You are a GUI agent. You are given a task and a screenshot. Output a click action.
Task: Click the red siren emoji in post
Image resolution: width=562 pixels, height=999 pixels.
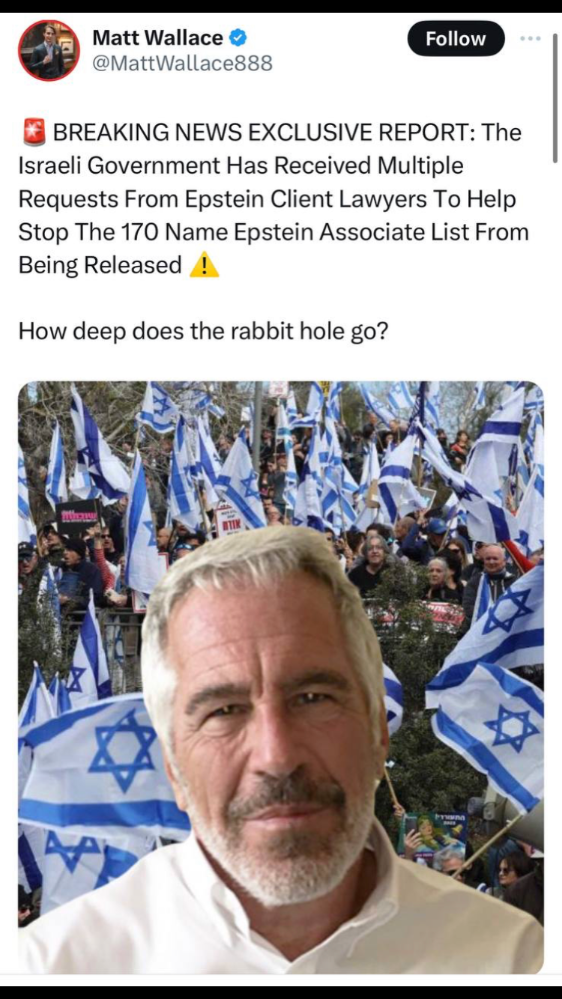pos(32,133)
